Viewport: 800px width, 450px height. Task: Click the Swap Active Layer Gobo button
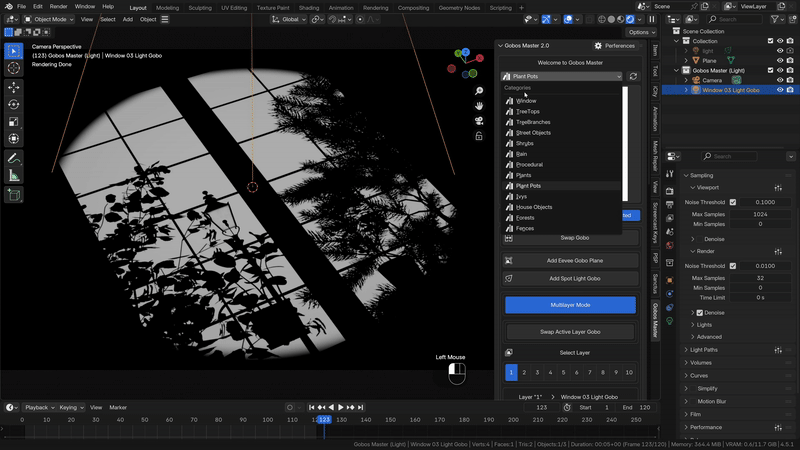click(x=570, y=331)
